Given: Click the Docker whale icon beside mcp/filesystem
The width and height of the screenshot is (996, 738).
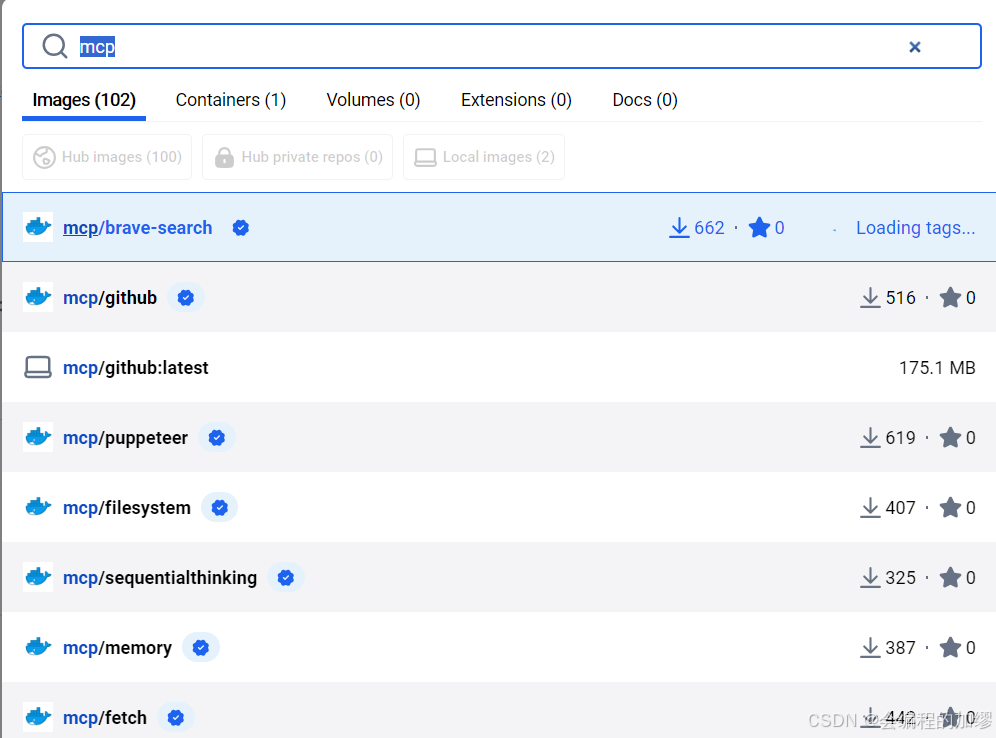Looking at the screenshot, I should 38,507.
